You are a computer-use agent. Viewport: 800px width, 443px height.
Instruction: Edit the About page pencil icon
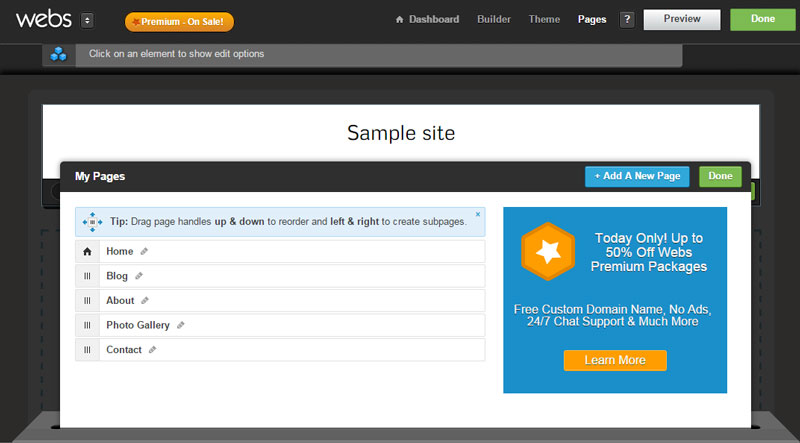[x=145, y=301]
